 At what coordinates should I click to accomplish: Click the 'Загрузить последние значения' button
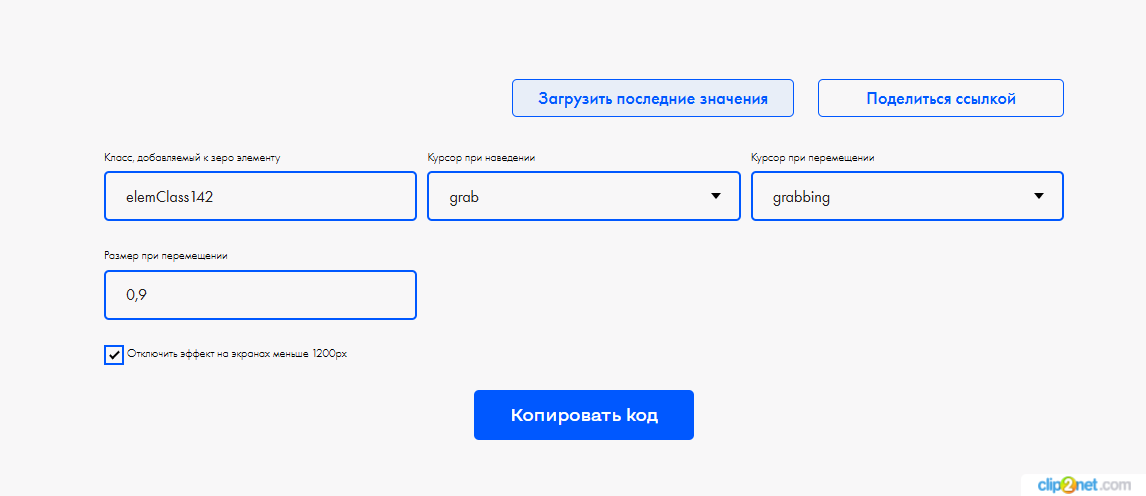(x=652, y=99)
